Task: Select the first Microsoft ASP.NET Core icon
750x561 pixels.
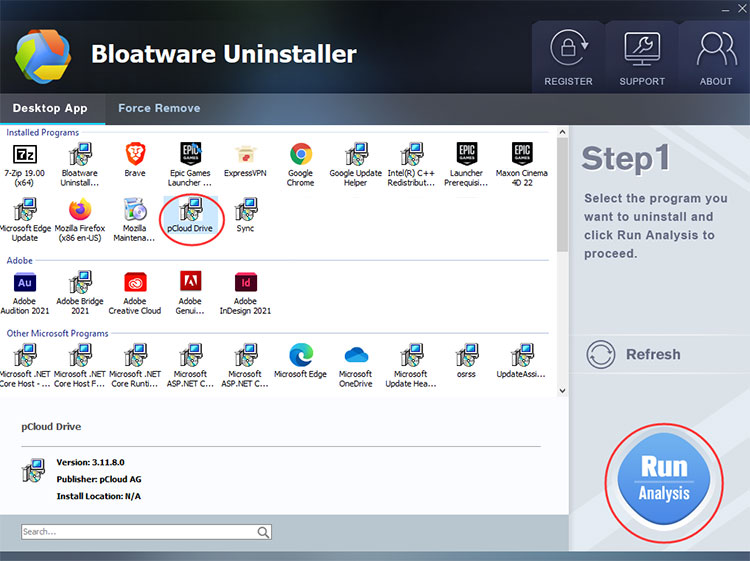Action: (x=190, y=355)
